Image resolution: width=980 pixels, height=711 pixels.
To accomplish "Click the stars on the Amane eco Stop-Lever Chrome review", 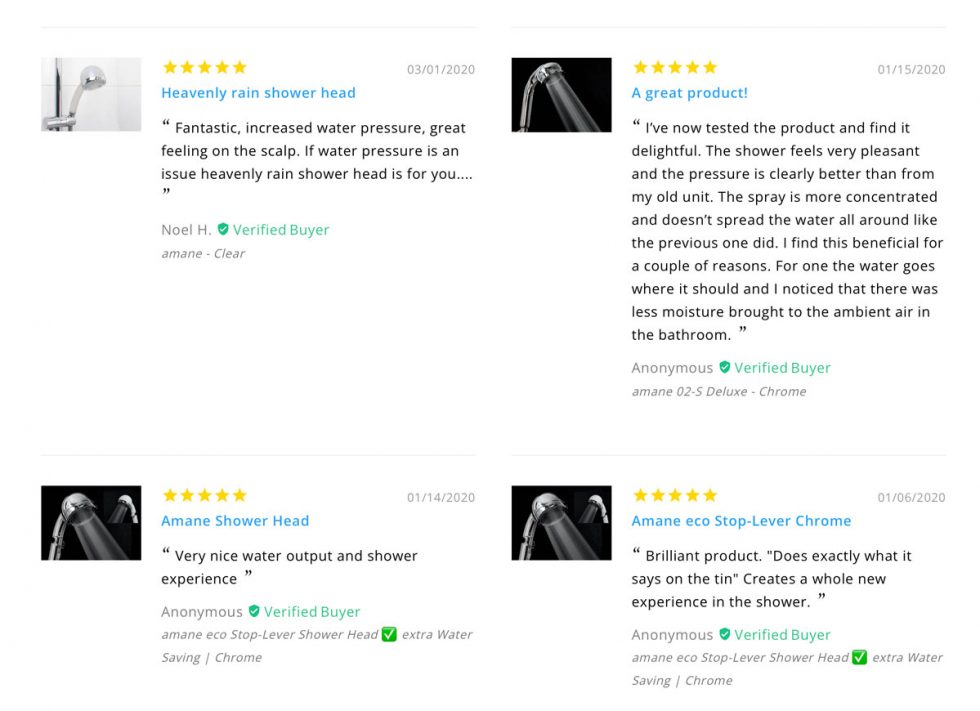I will (675, 494).
